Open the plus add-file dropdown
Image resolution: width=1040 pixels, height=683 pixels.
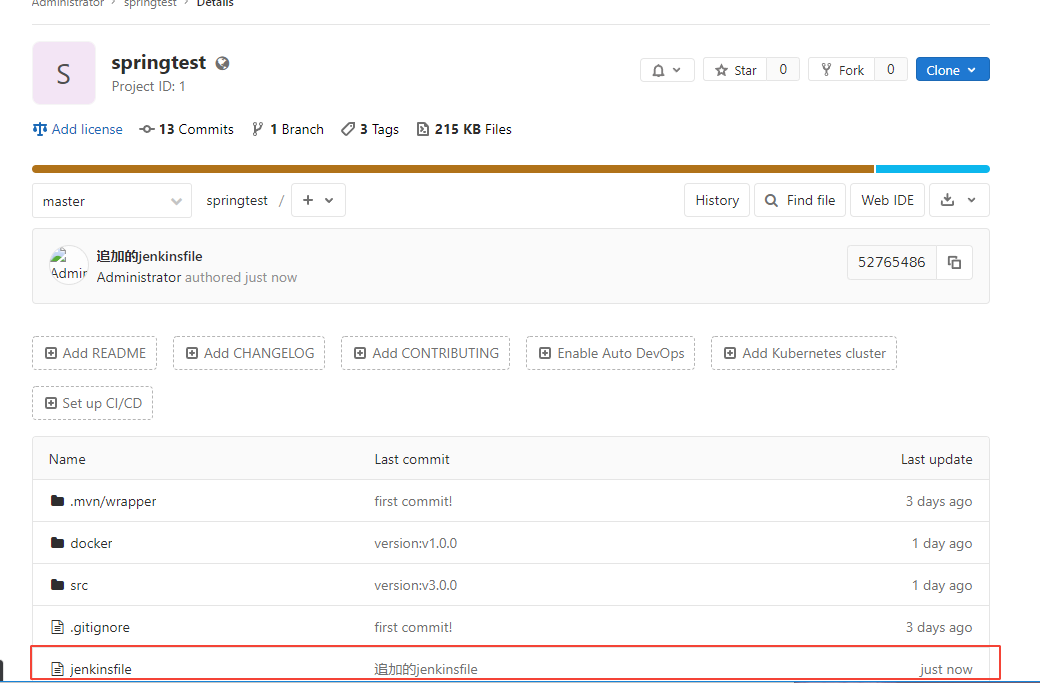318,200
